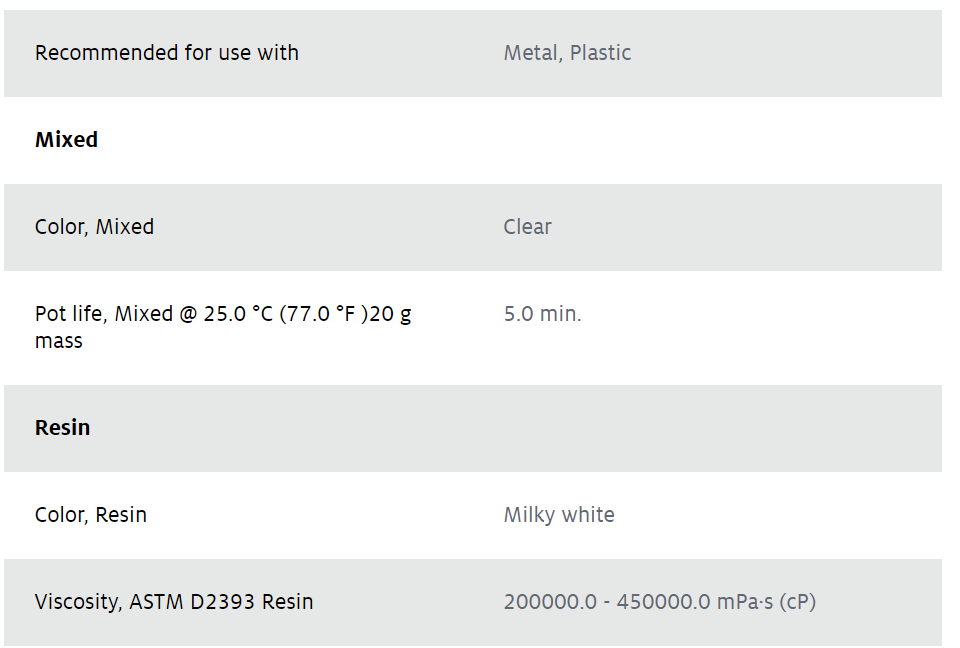Select the 'Clear' color value
Screen dimensions: 960x648
[x=527, y=227]
